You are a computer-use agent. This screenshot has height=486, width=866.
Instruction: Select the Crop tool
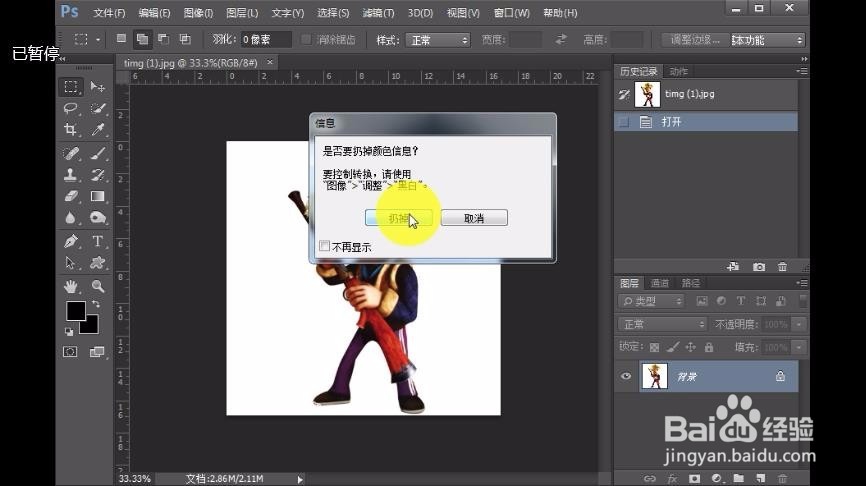(71, 129)
